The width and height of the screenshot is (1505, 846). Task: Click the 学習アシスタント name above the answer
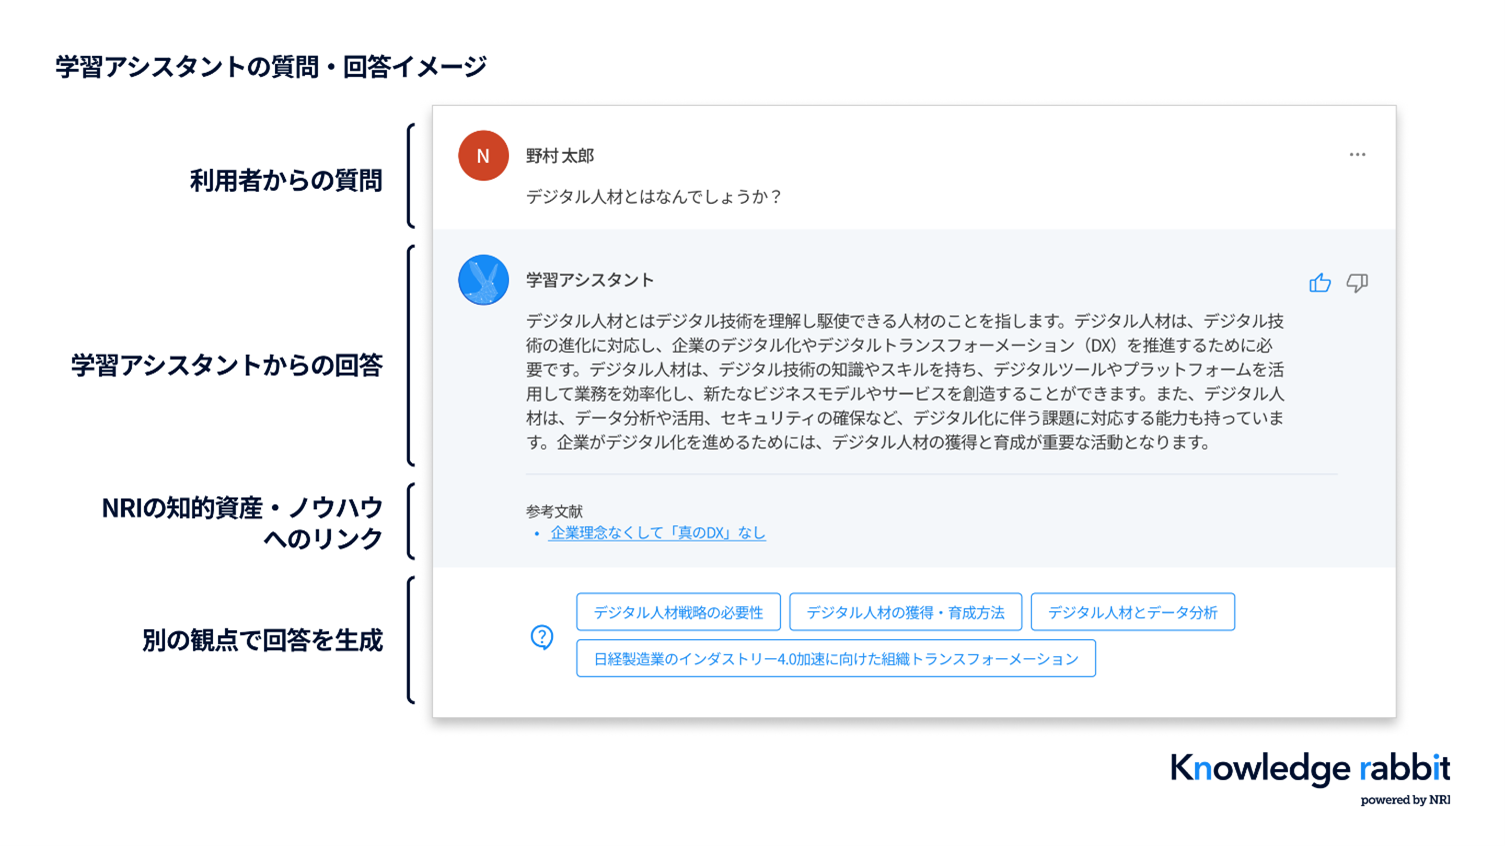tap(590, 280)
